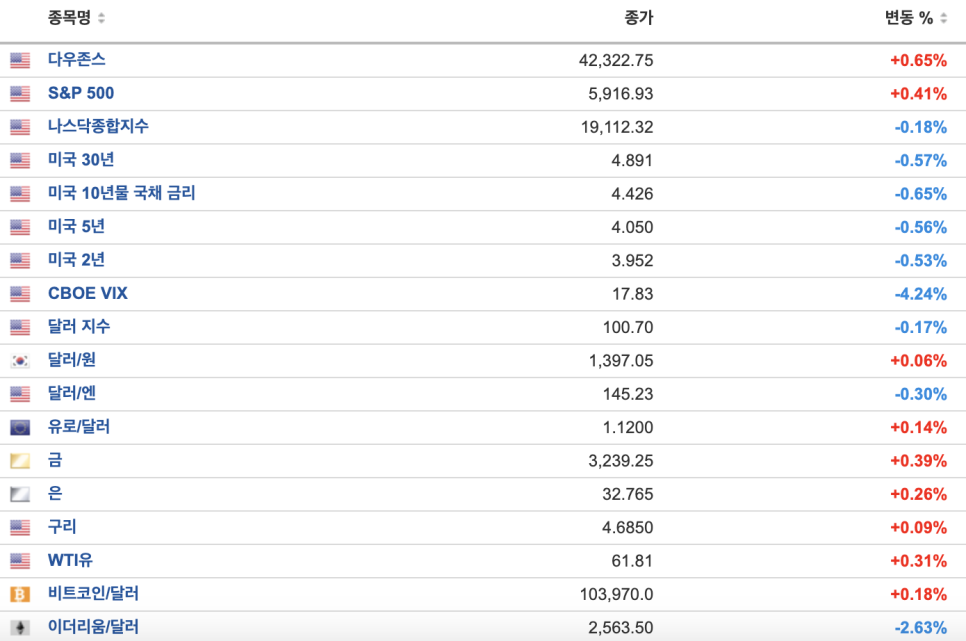Click the flag icon next to 미국 30년
966x641 pixels.
20,160
